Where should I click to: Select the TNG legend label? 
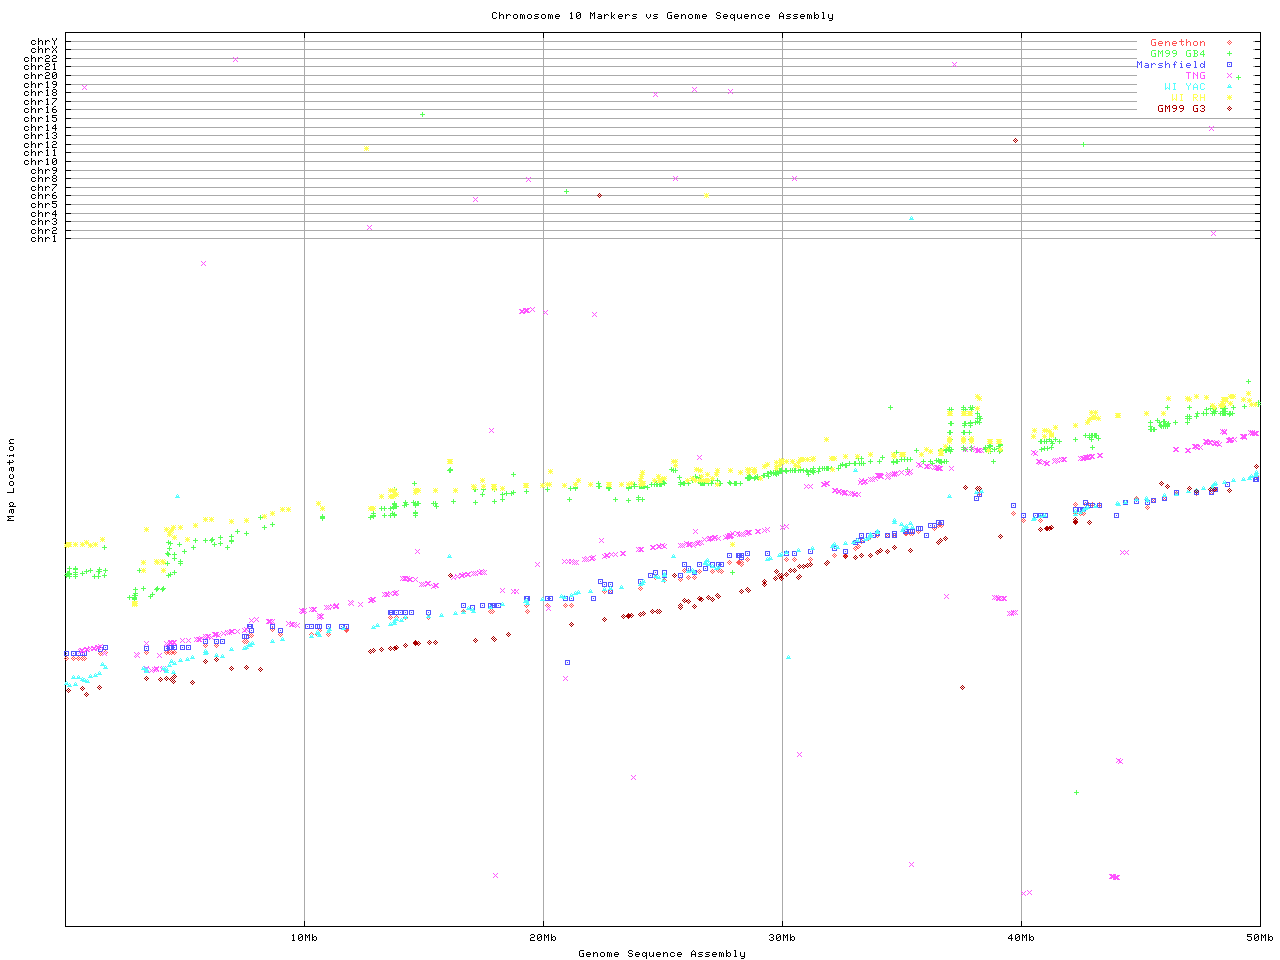pyautogui.click(x=1195, y=76)
